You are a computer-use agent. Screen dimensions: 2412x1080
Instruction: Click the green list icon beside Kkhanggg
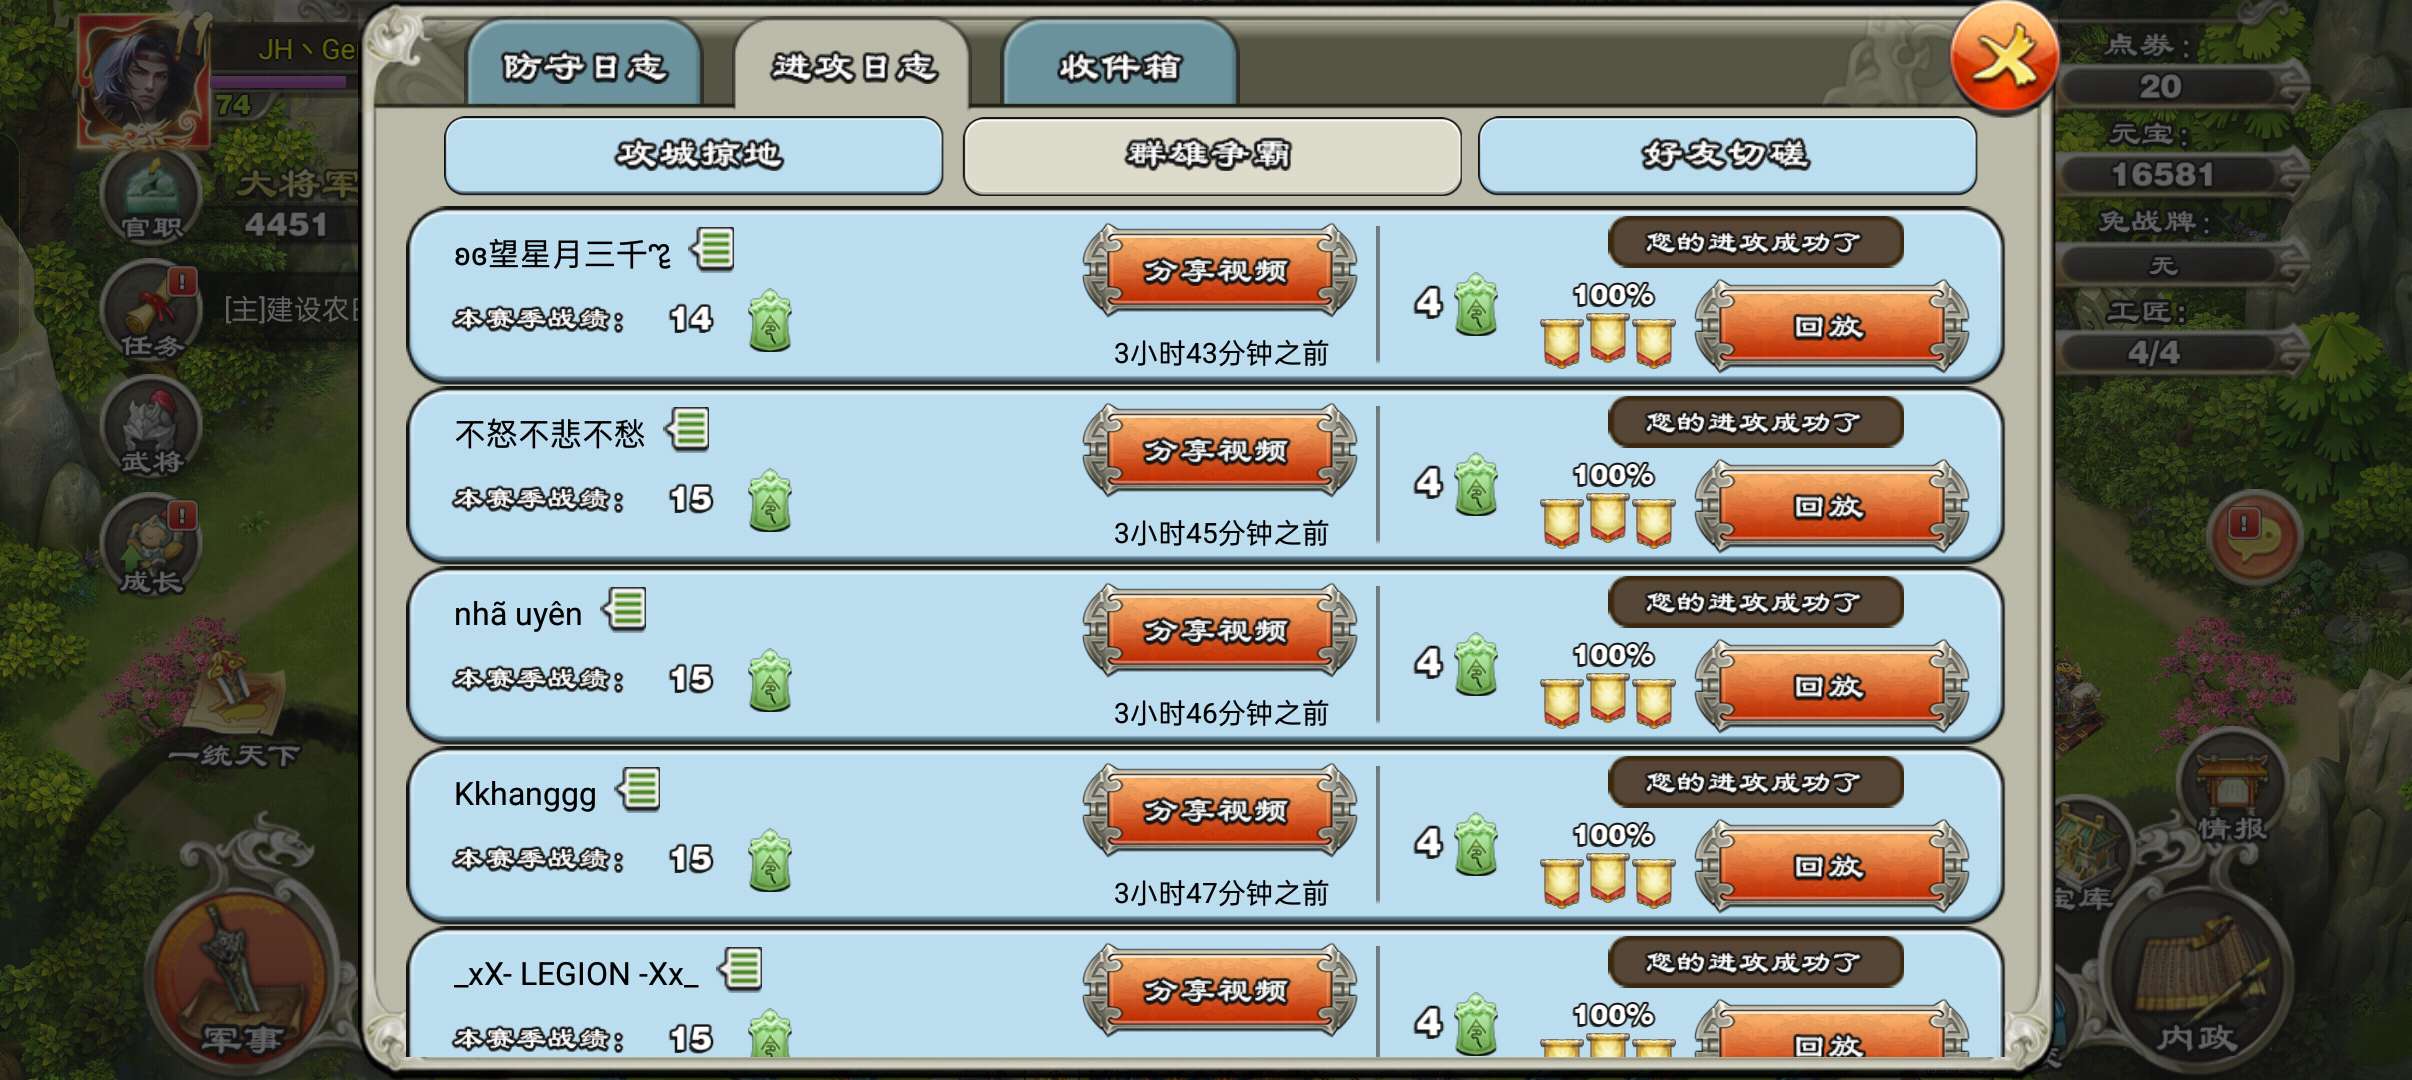pos(640,790)
